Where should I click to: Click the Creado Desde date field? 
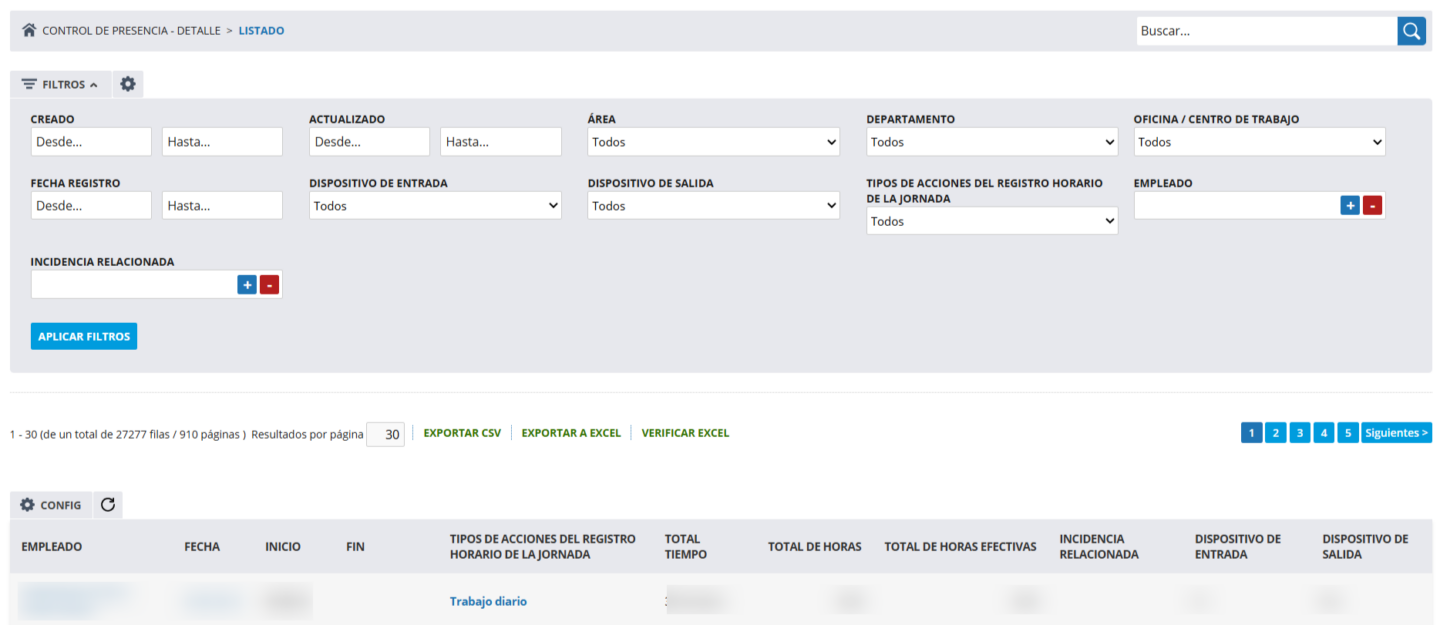[x=91, y=142]
